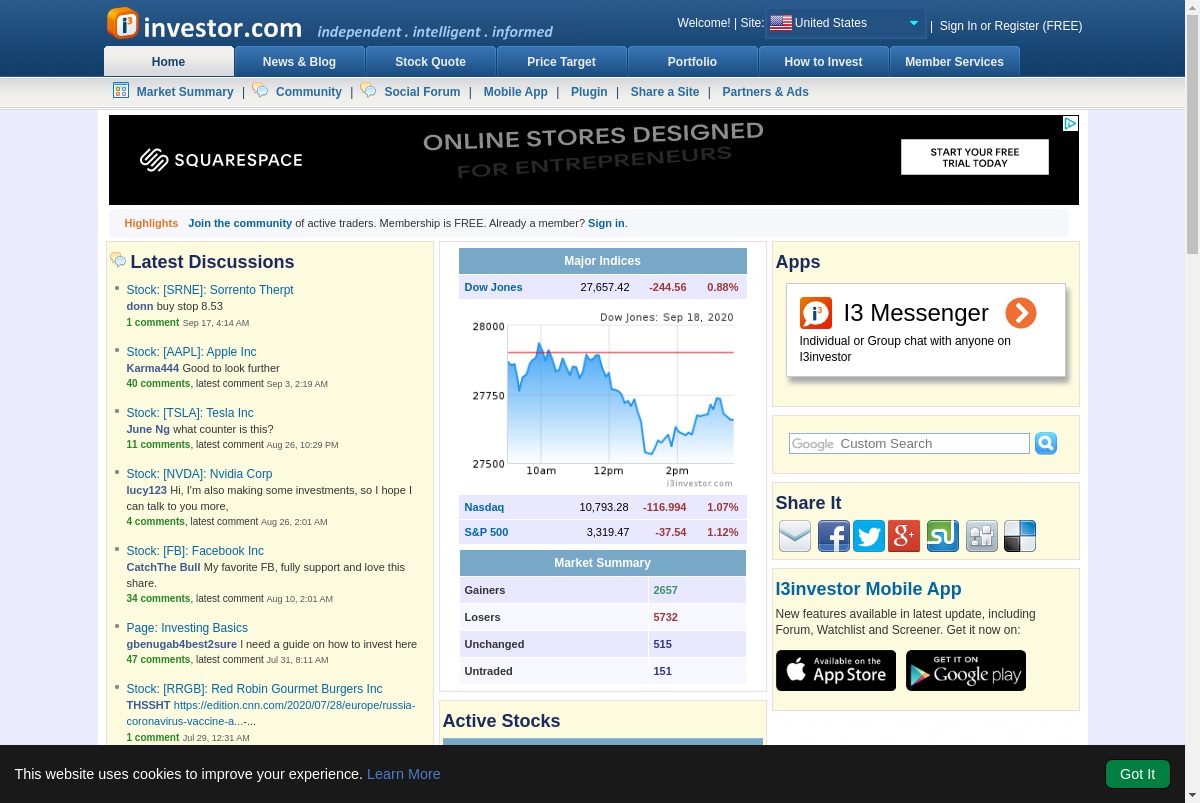The width and height of the screenshot is (1200, 803).
Task: Click the Sign in link in Highlights
Action: tap(606, 223)
